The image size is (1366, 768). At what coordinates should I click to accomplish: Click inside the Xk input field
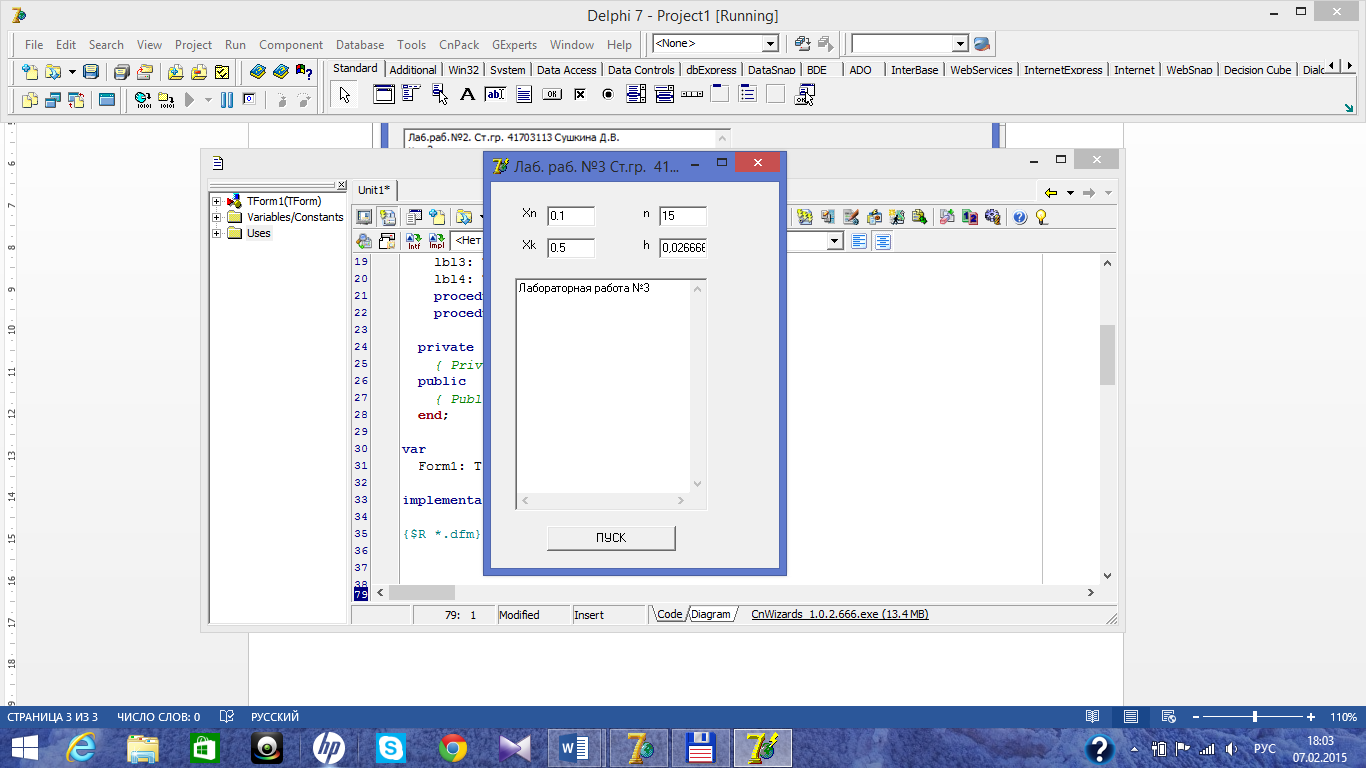571,248
